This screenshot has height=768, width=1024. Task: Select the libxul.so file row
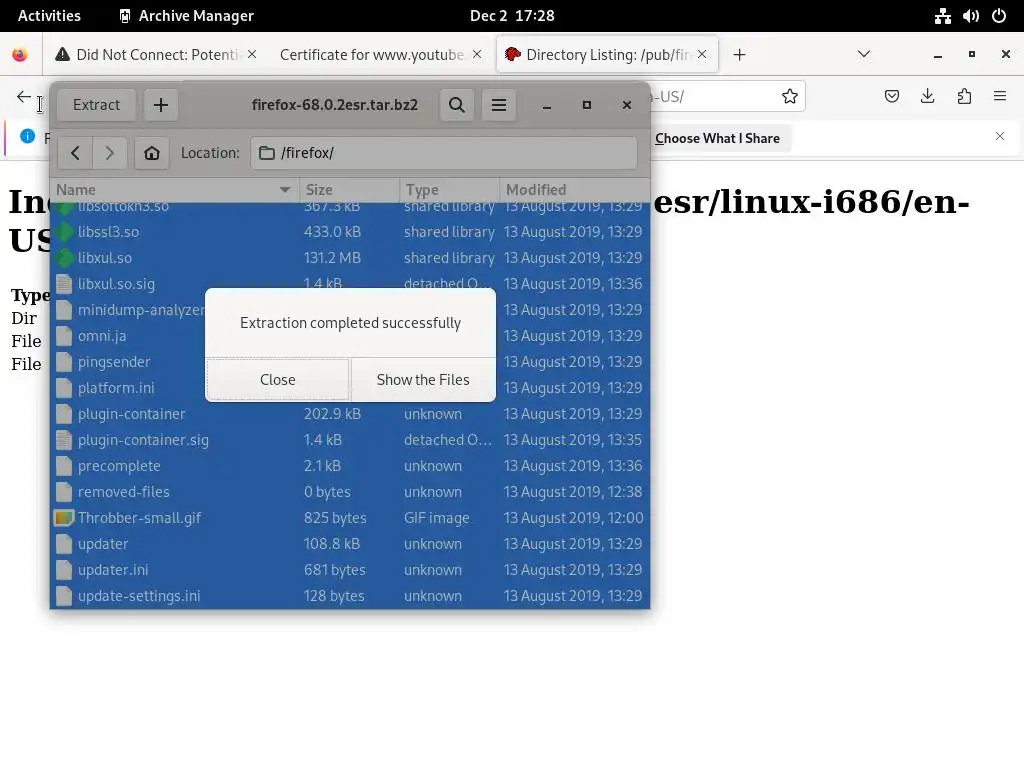click(x=350, y=258)
